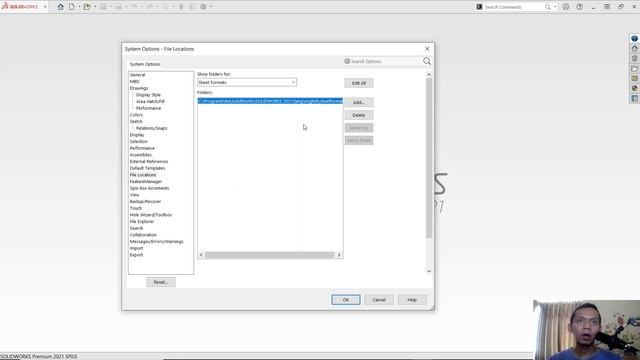Select the highlighted sheet format folder path
The height and width of the screenshot is (360, 640).
pos(270,101)
